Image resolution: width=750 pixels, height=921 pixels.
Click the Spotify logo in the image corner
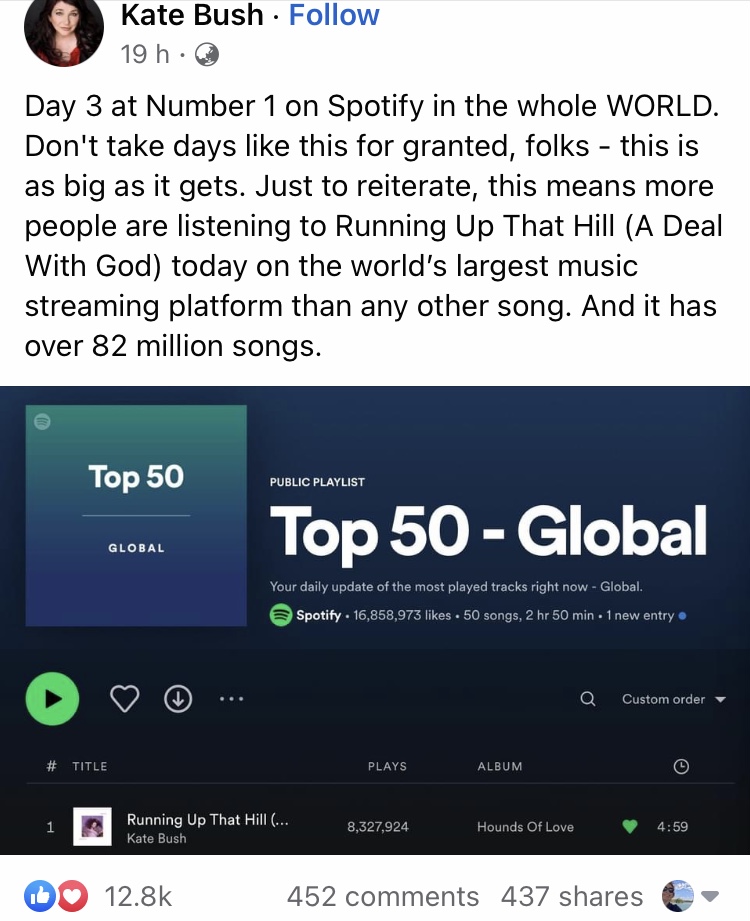pos(42,422)
